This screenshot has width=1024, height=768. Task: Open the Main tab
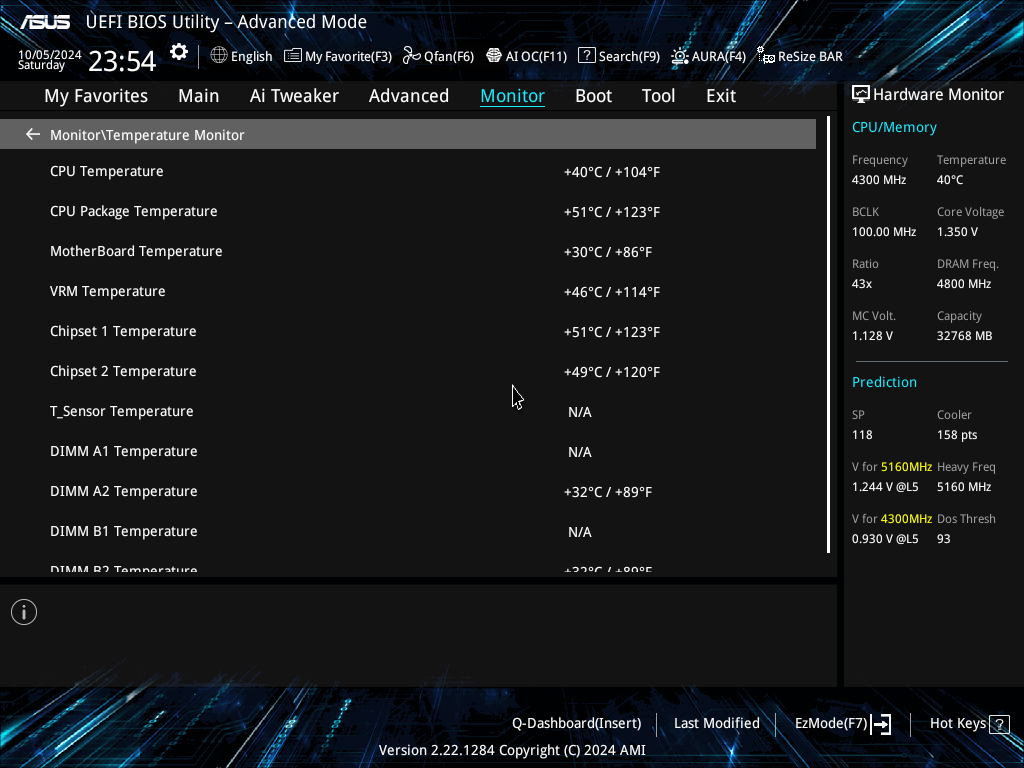199,96
